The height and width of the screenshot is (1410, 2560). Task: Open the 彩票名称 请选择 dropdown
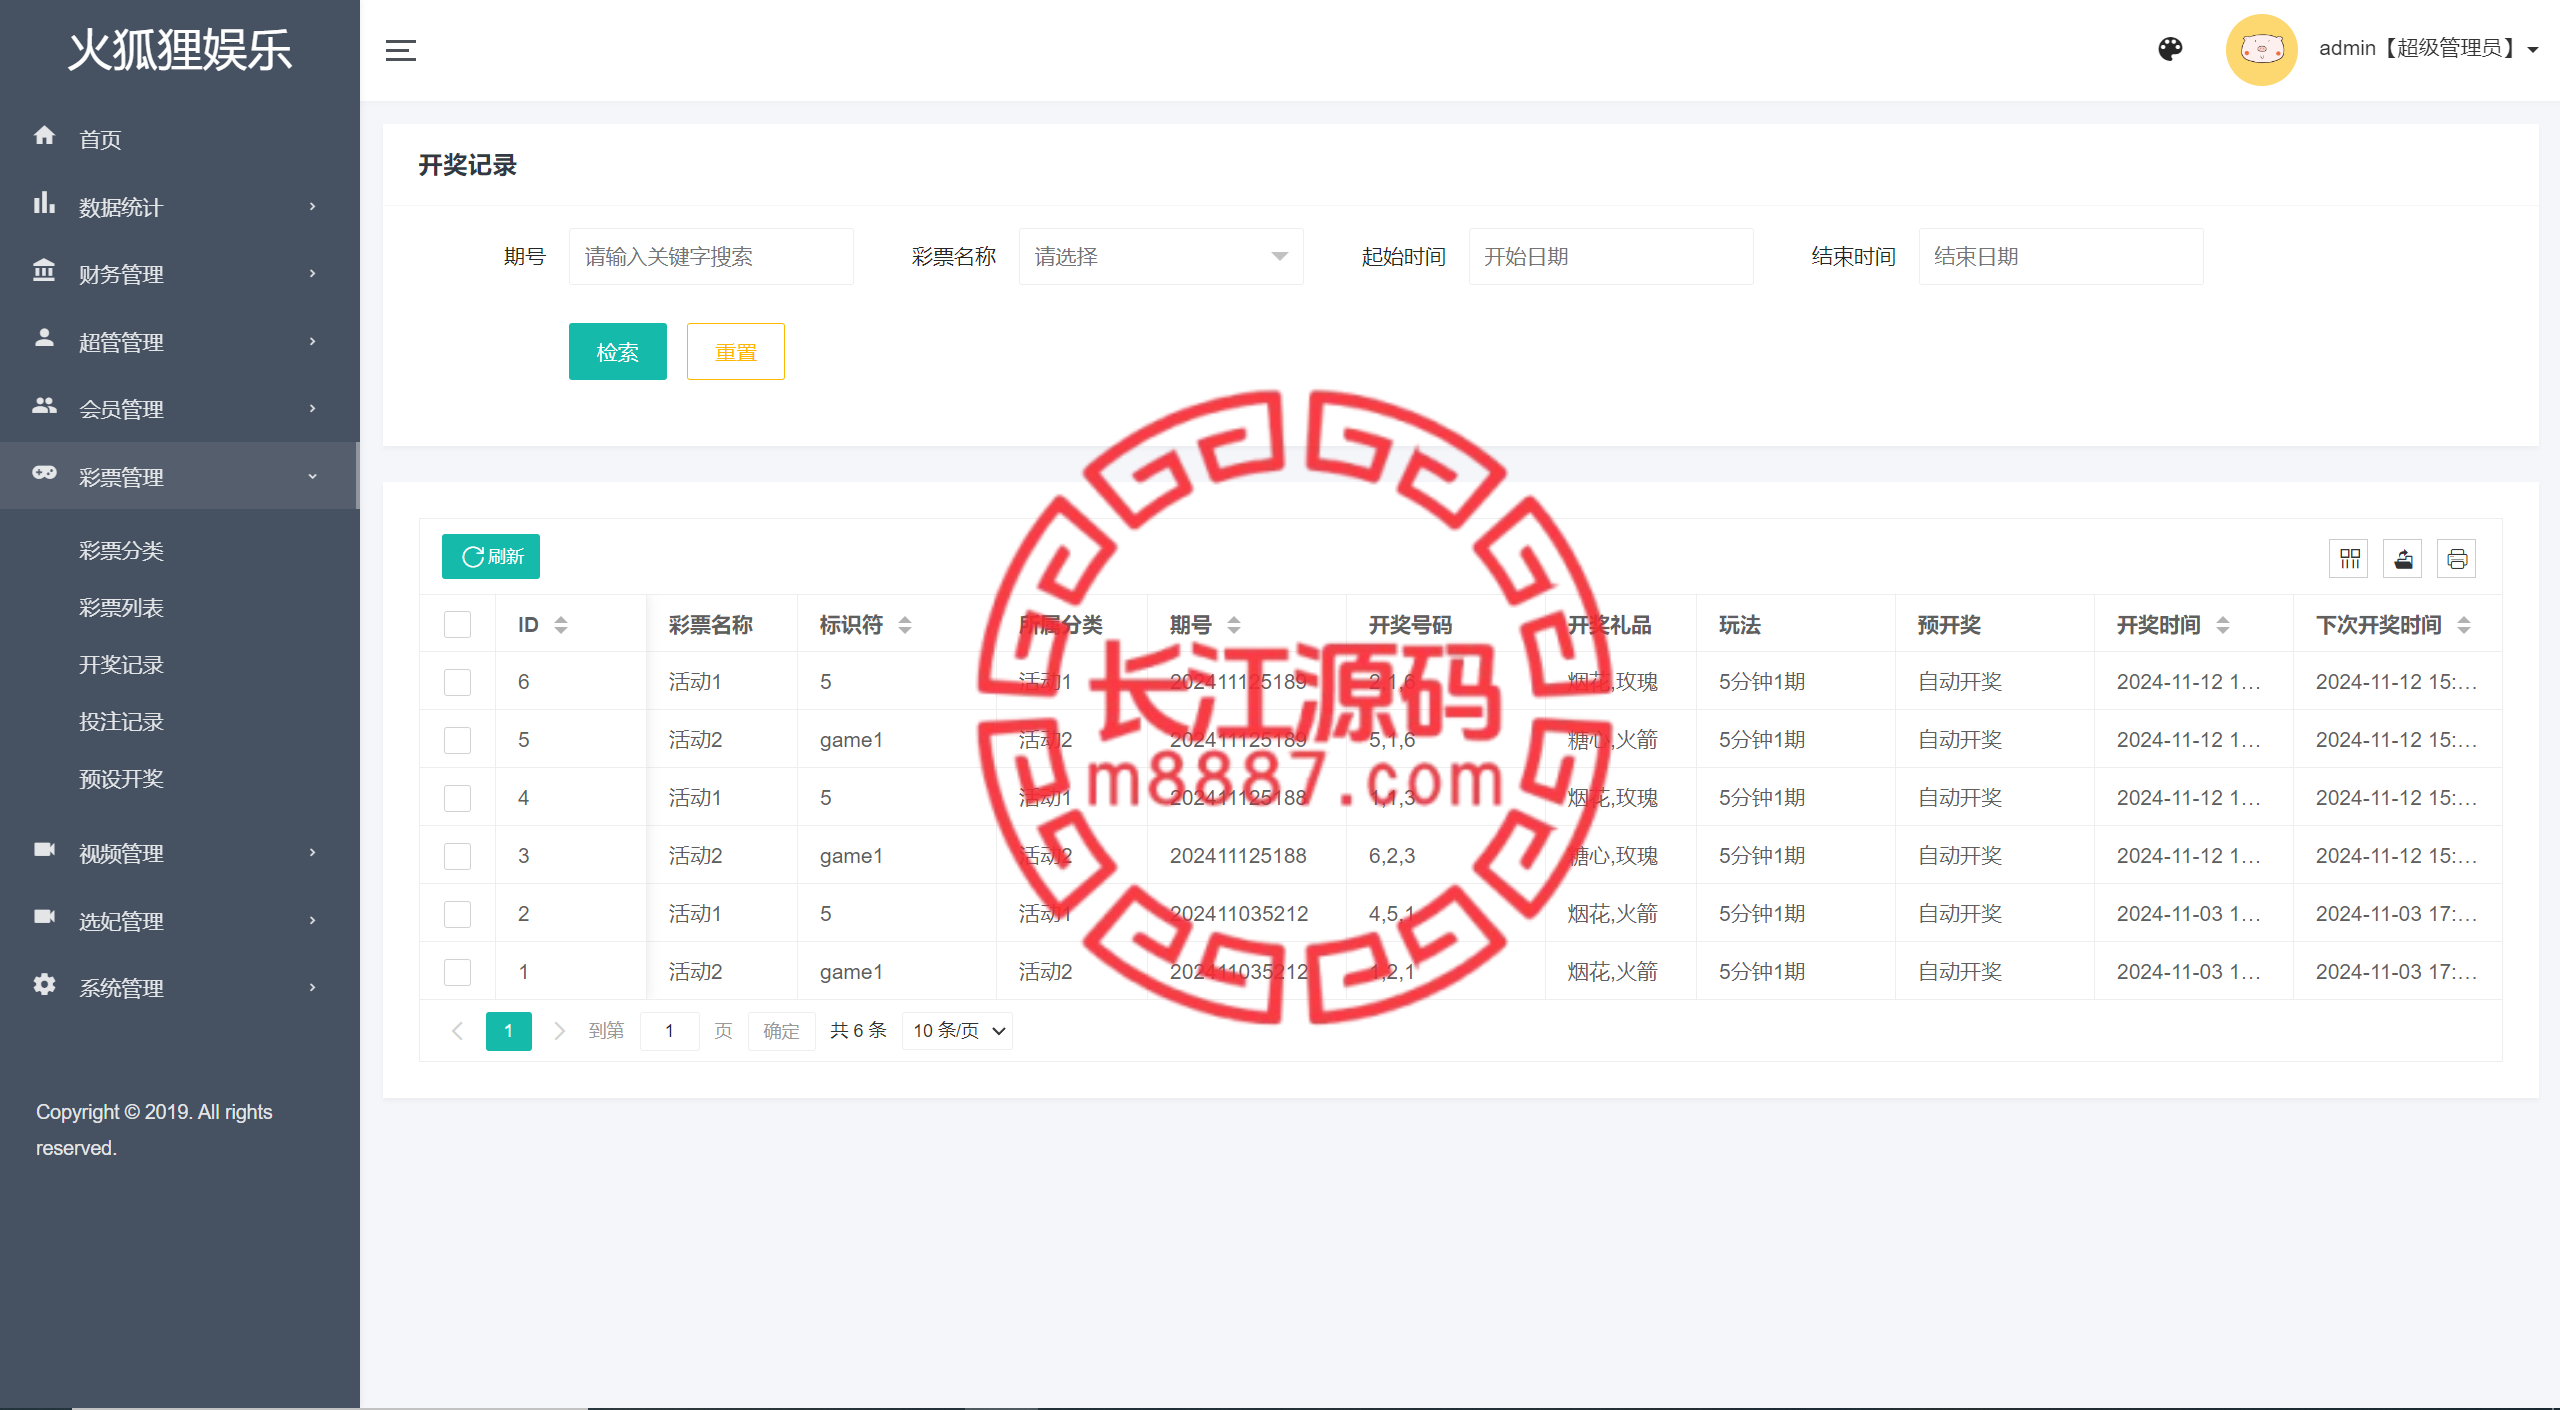1161,257
